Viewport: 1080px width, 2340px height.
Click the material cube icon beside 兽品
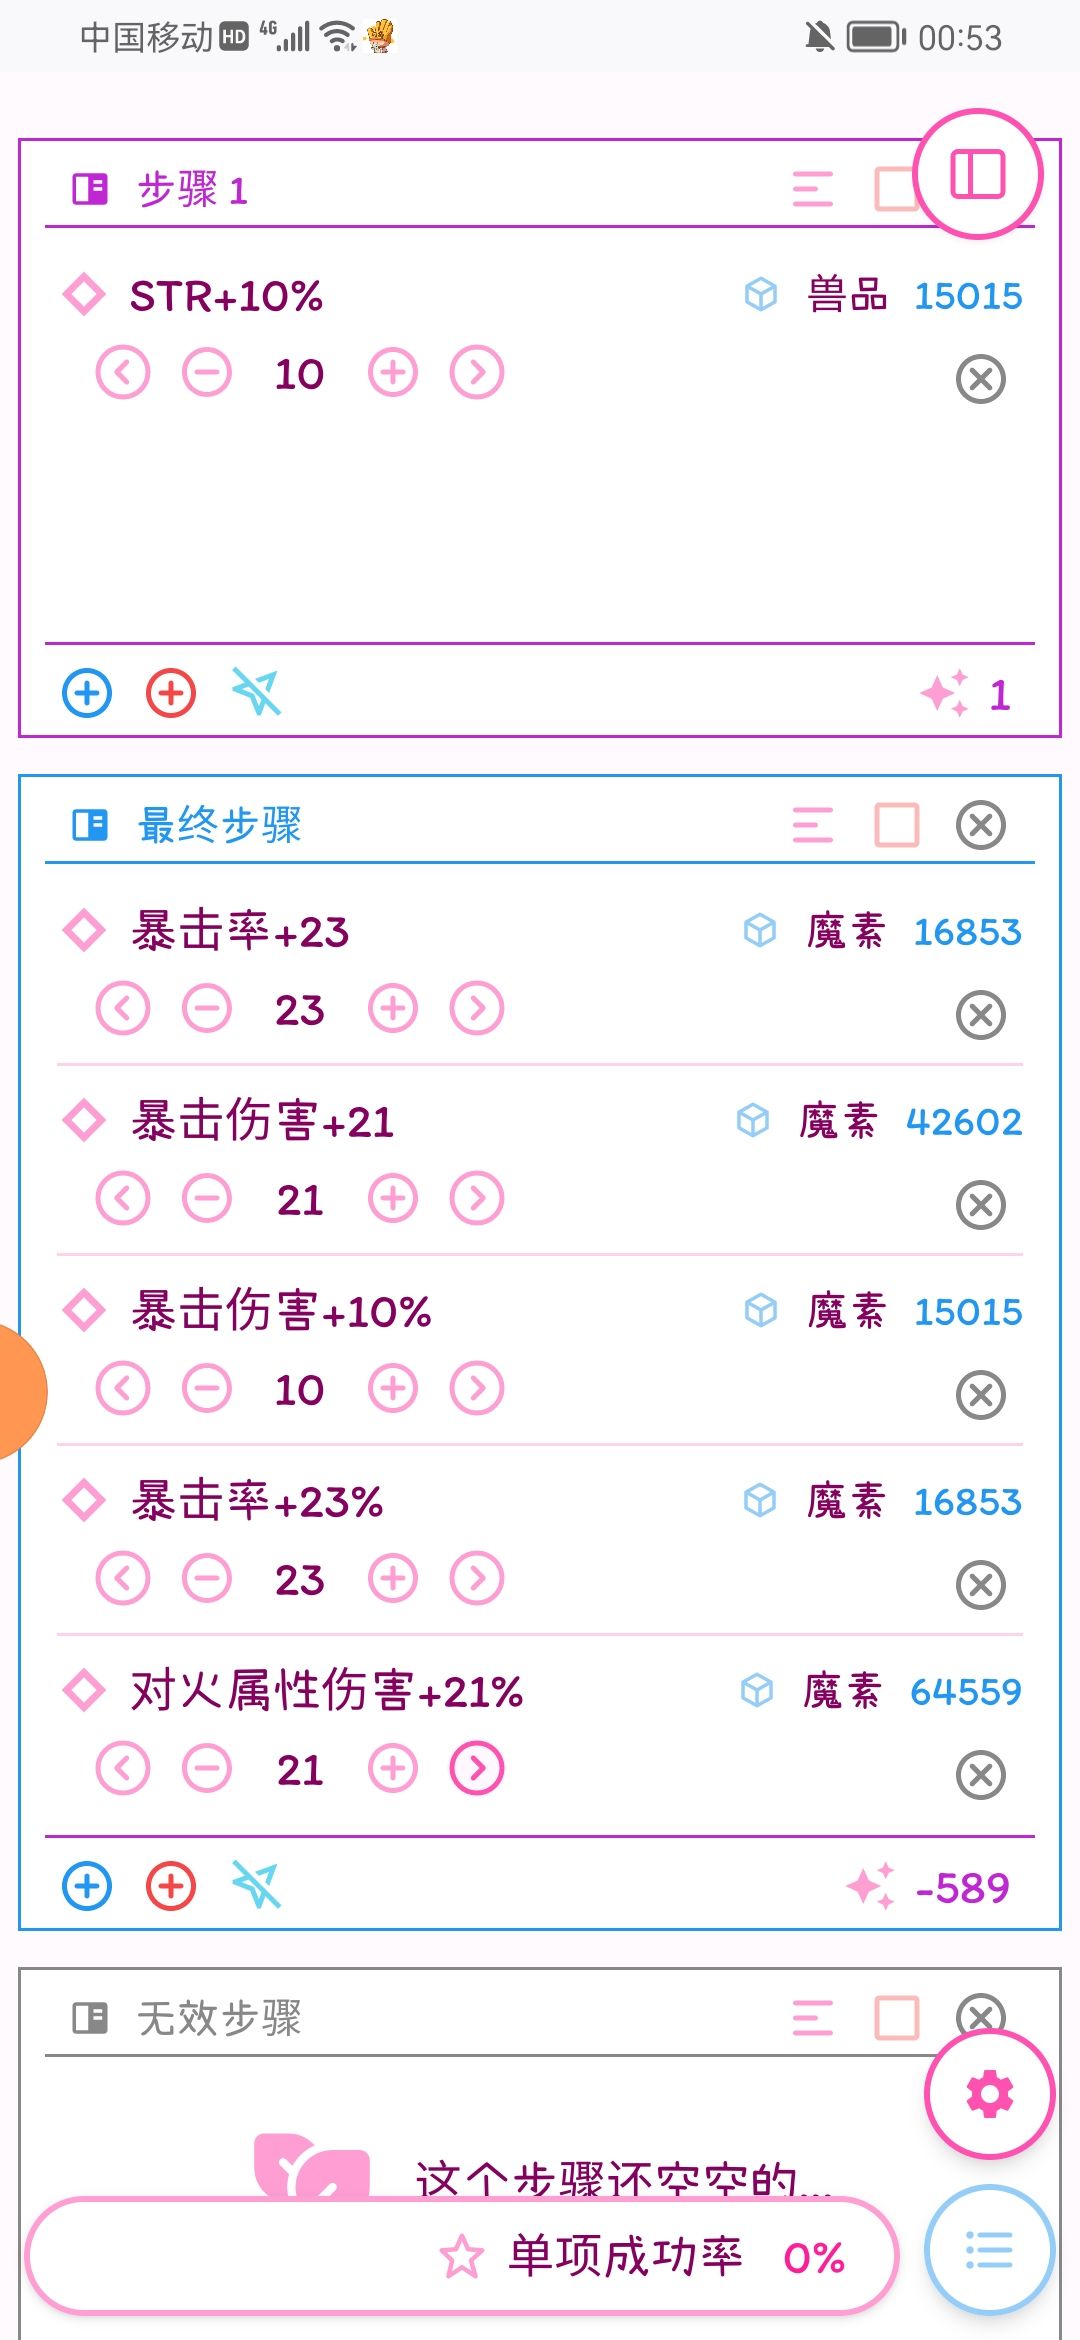click(760, 295)
